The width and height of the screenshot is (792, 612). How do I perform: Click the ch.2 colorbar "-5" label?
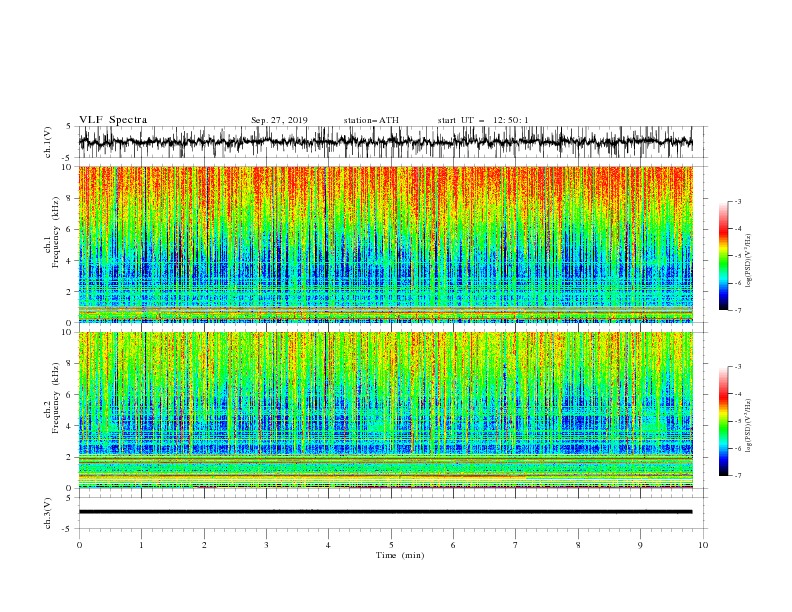[x=737, y=421]
